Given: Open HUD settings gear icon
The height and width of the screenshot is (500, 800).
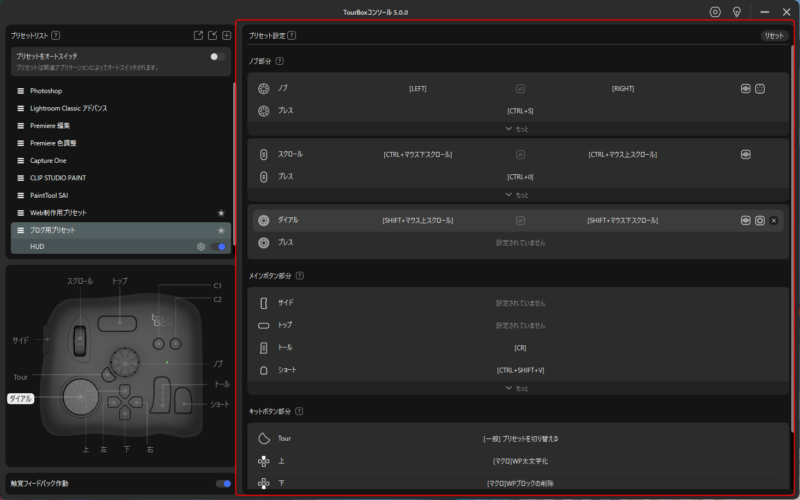Looking at the screenshot, I should pos(201,246).
